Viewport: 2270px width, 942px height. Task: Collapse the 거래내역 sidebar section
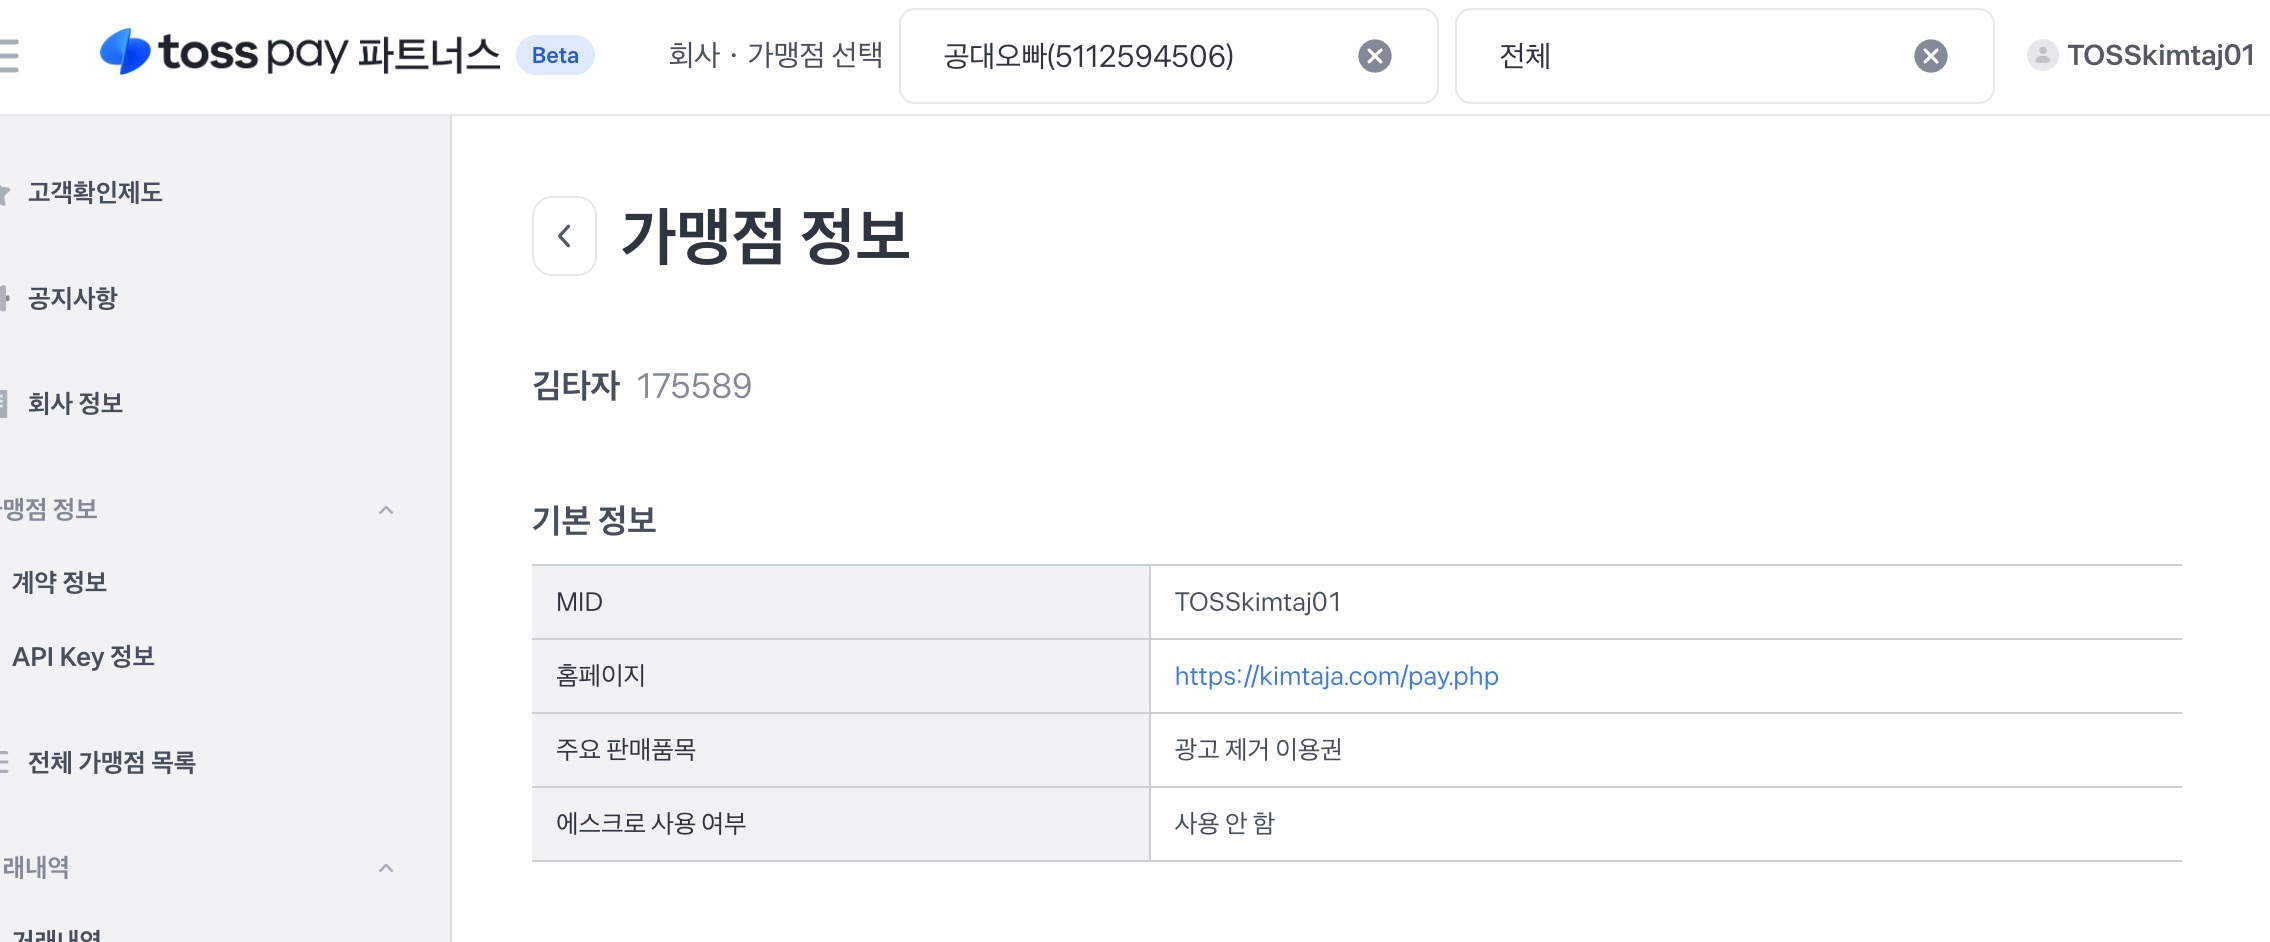(x=386, y=868)
